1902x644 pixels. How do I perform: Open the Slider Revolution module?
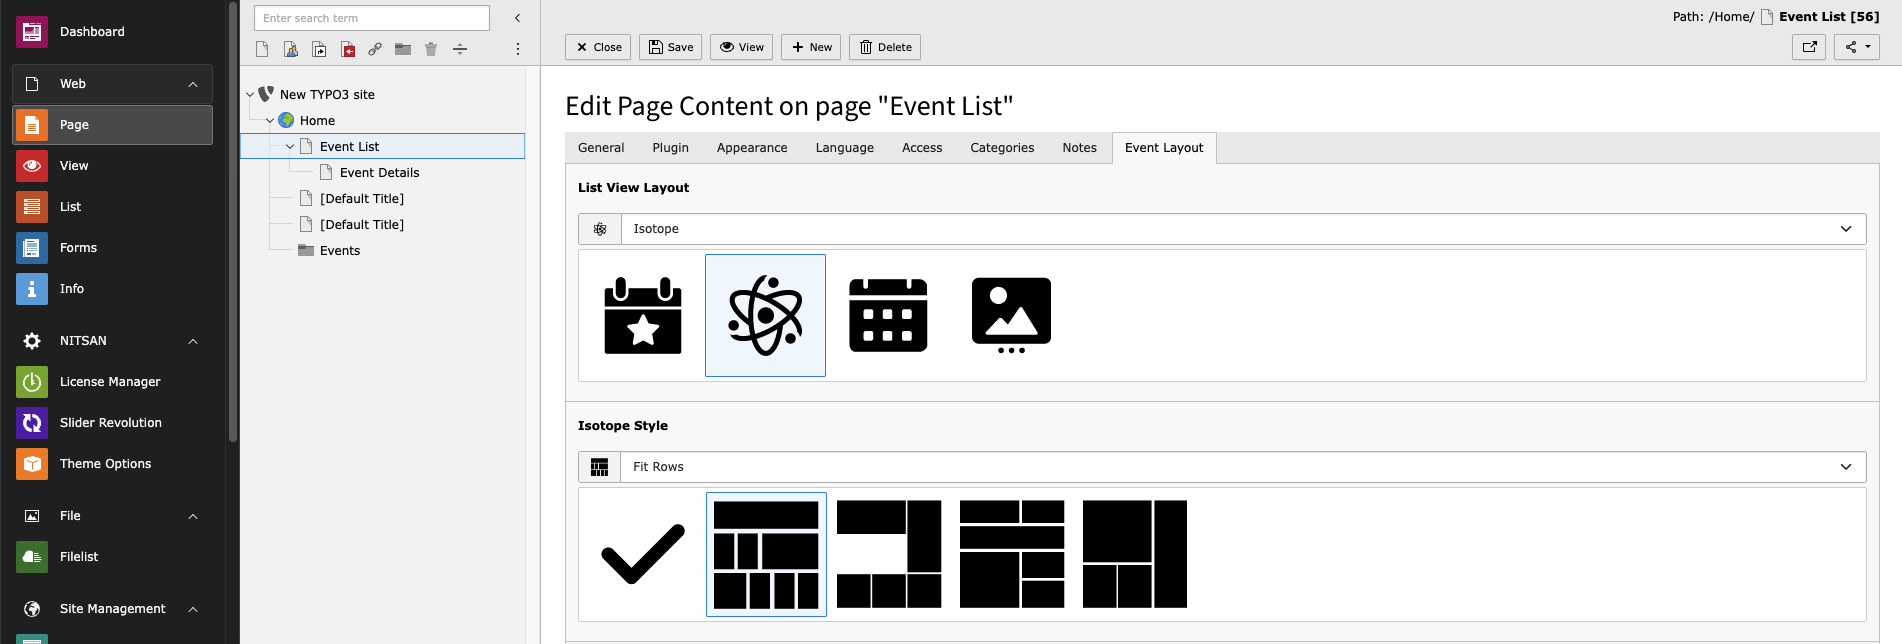tap(112, 423)
